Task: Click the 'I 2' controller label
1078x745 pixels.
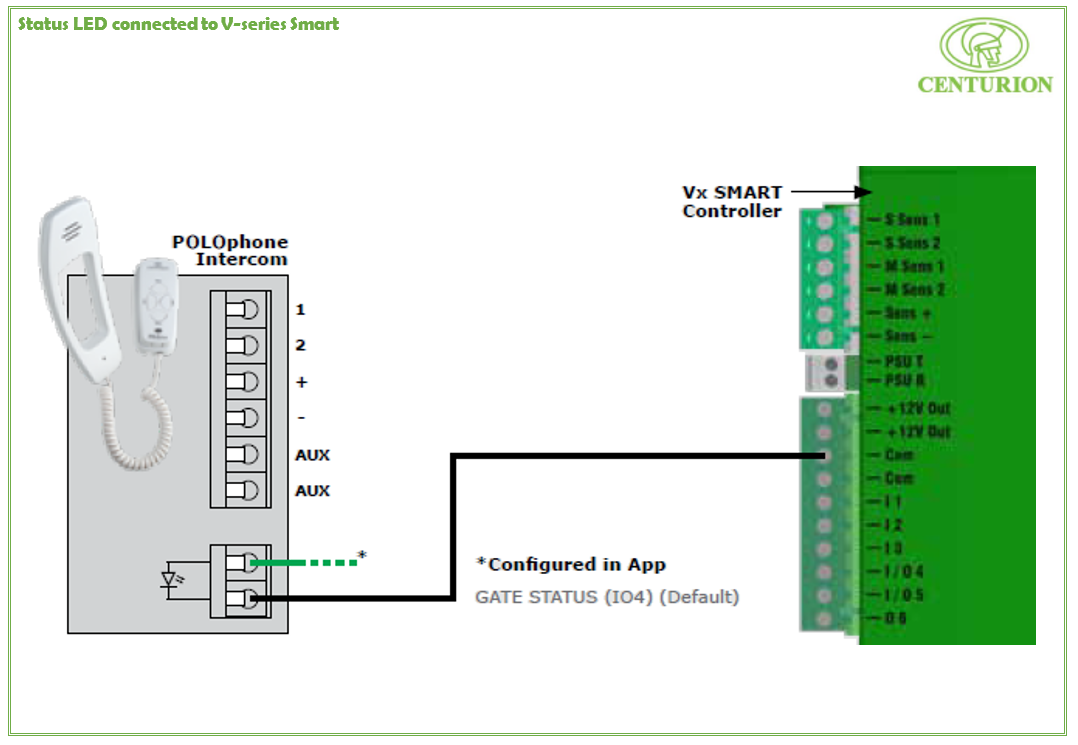Action: tap(892, 525)
